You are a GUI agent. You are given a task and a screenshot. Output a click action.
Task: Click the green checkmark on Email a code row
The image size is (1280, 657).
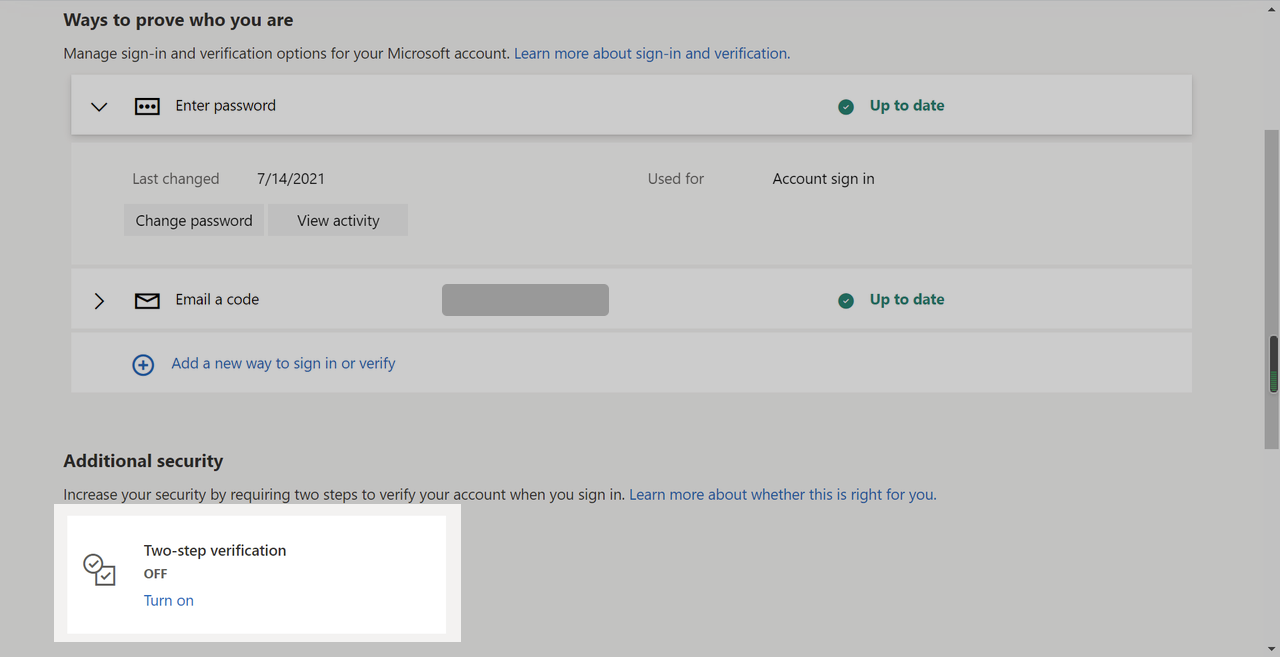[846, 300]
